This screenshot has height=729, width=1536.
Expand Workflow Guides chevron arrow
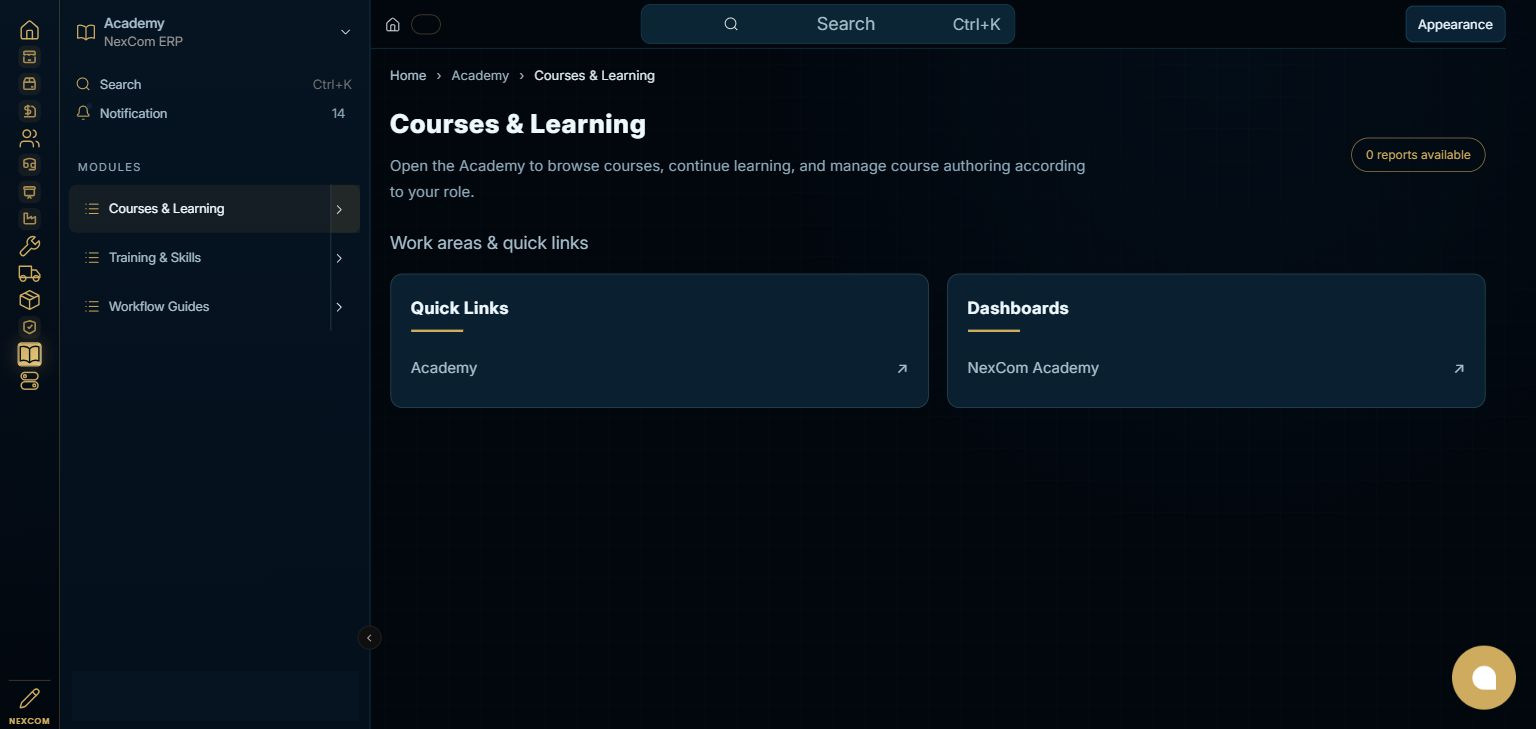(339, 307)
